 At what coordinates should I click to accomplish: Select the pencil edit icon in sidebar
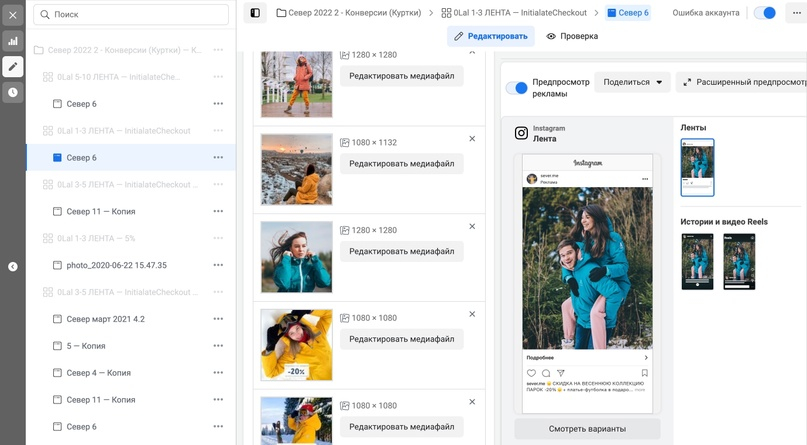pyautogui.click(x=12, y=67)
